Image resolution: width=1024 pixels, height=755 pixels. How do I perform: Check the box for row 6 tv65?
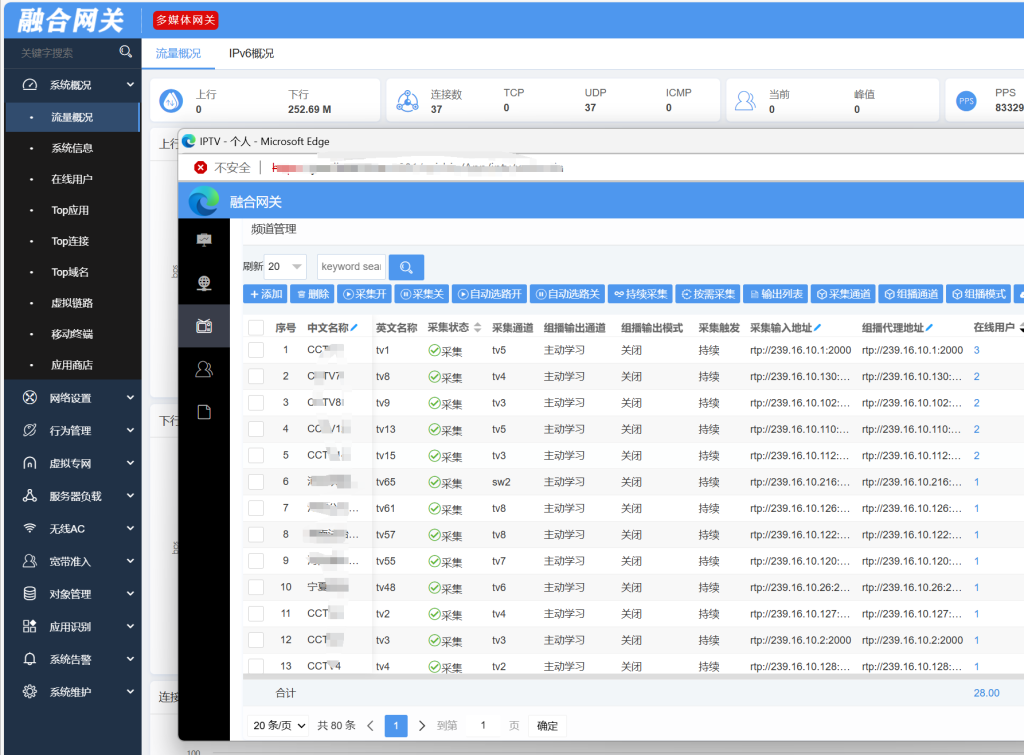click(x=256, y=482)
